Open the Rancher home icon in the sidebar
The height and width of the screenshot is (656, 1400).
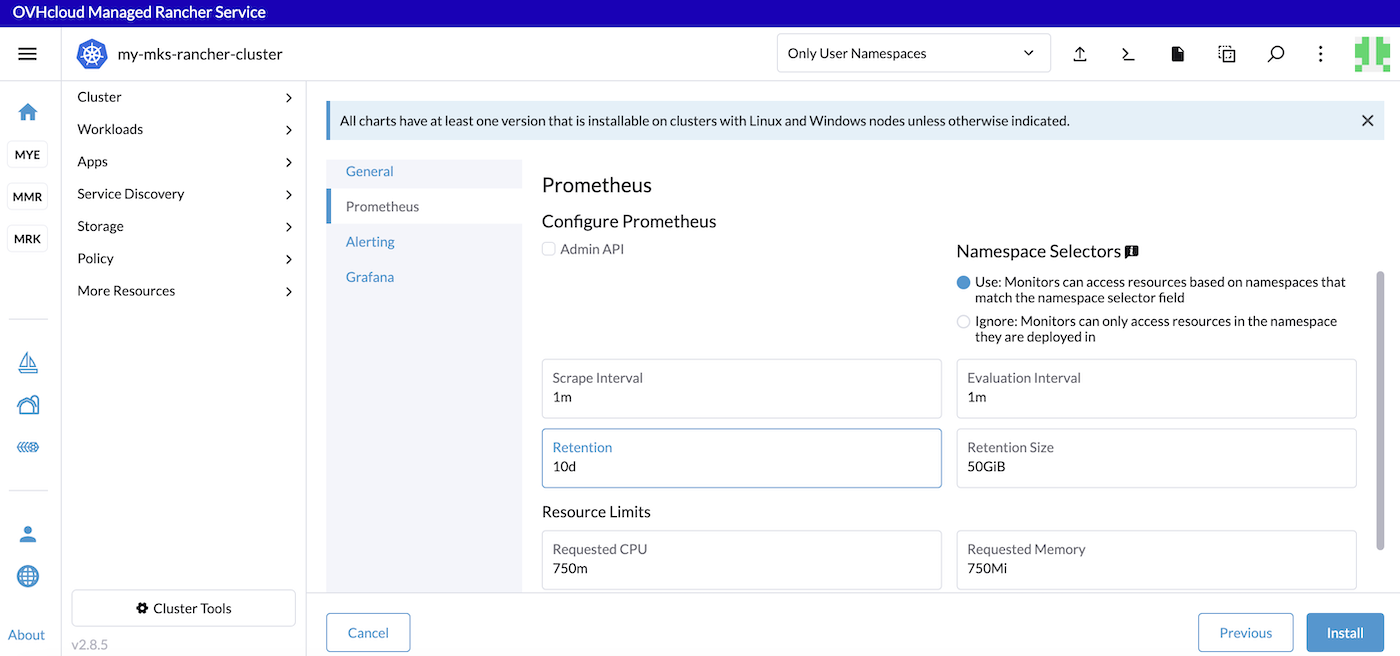(27, 114)
